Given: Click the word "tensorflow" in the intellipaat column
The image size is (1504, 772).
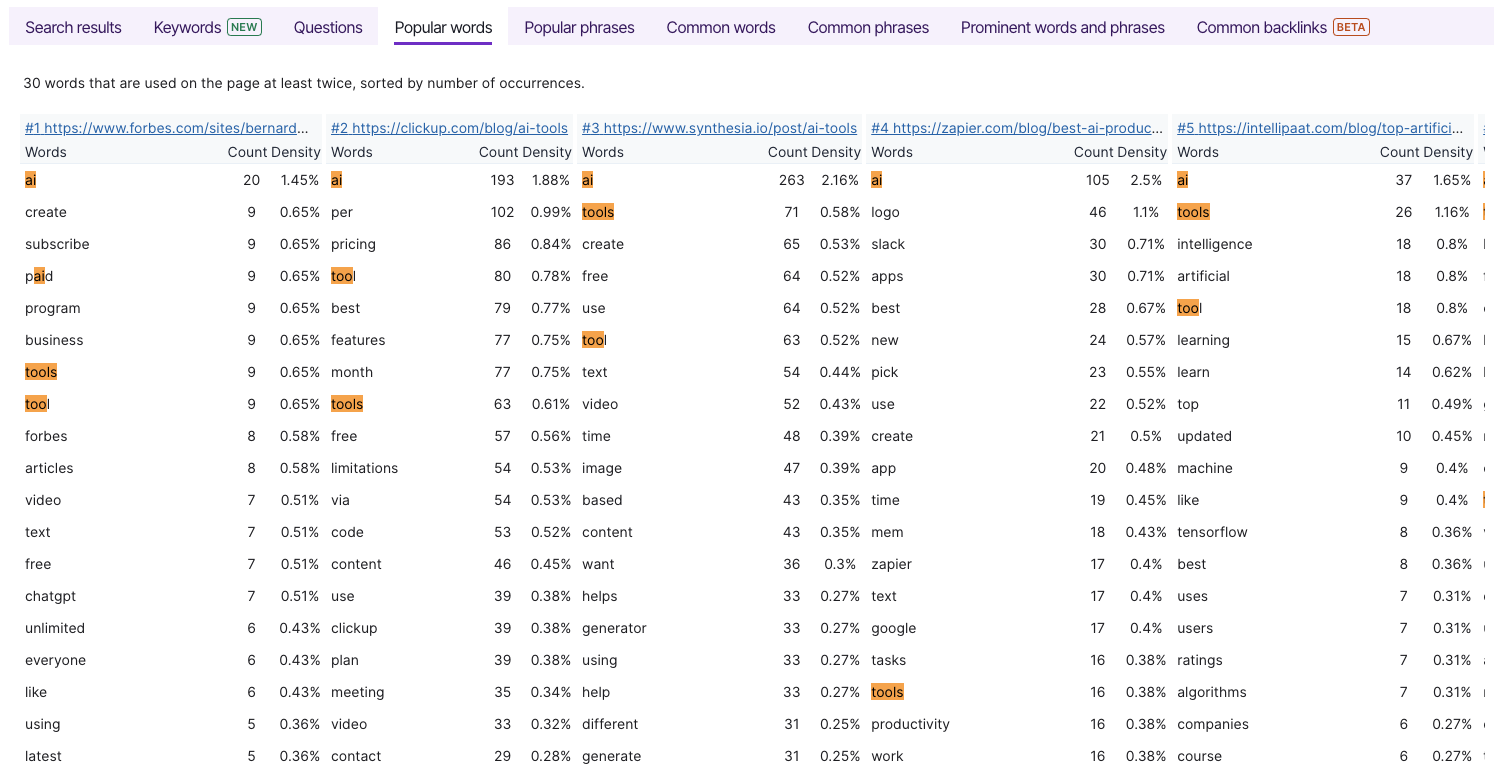Looking at the screenshot, I should [1212, 532].
